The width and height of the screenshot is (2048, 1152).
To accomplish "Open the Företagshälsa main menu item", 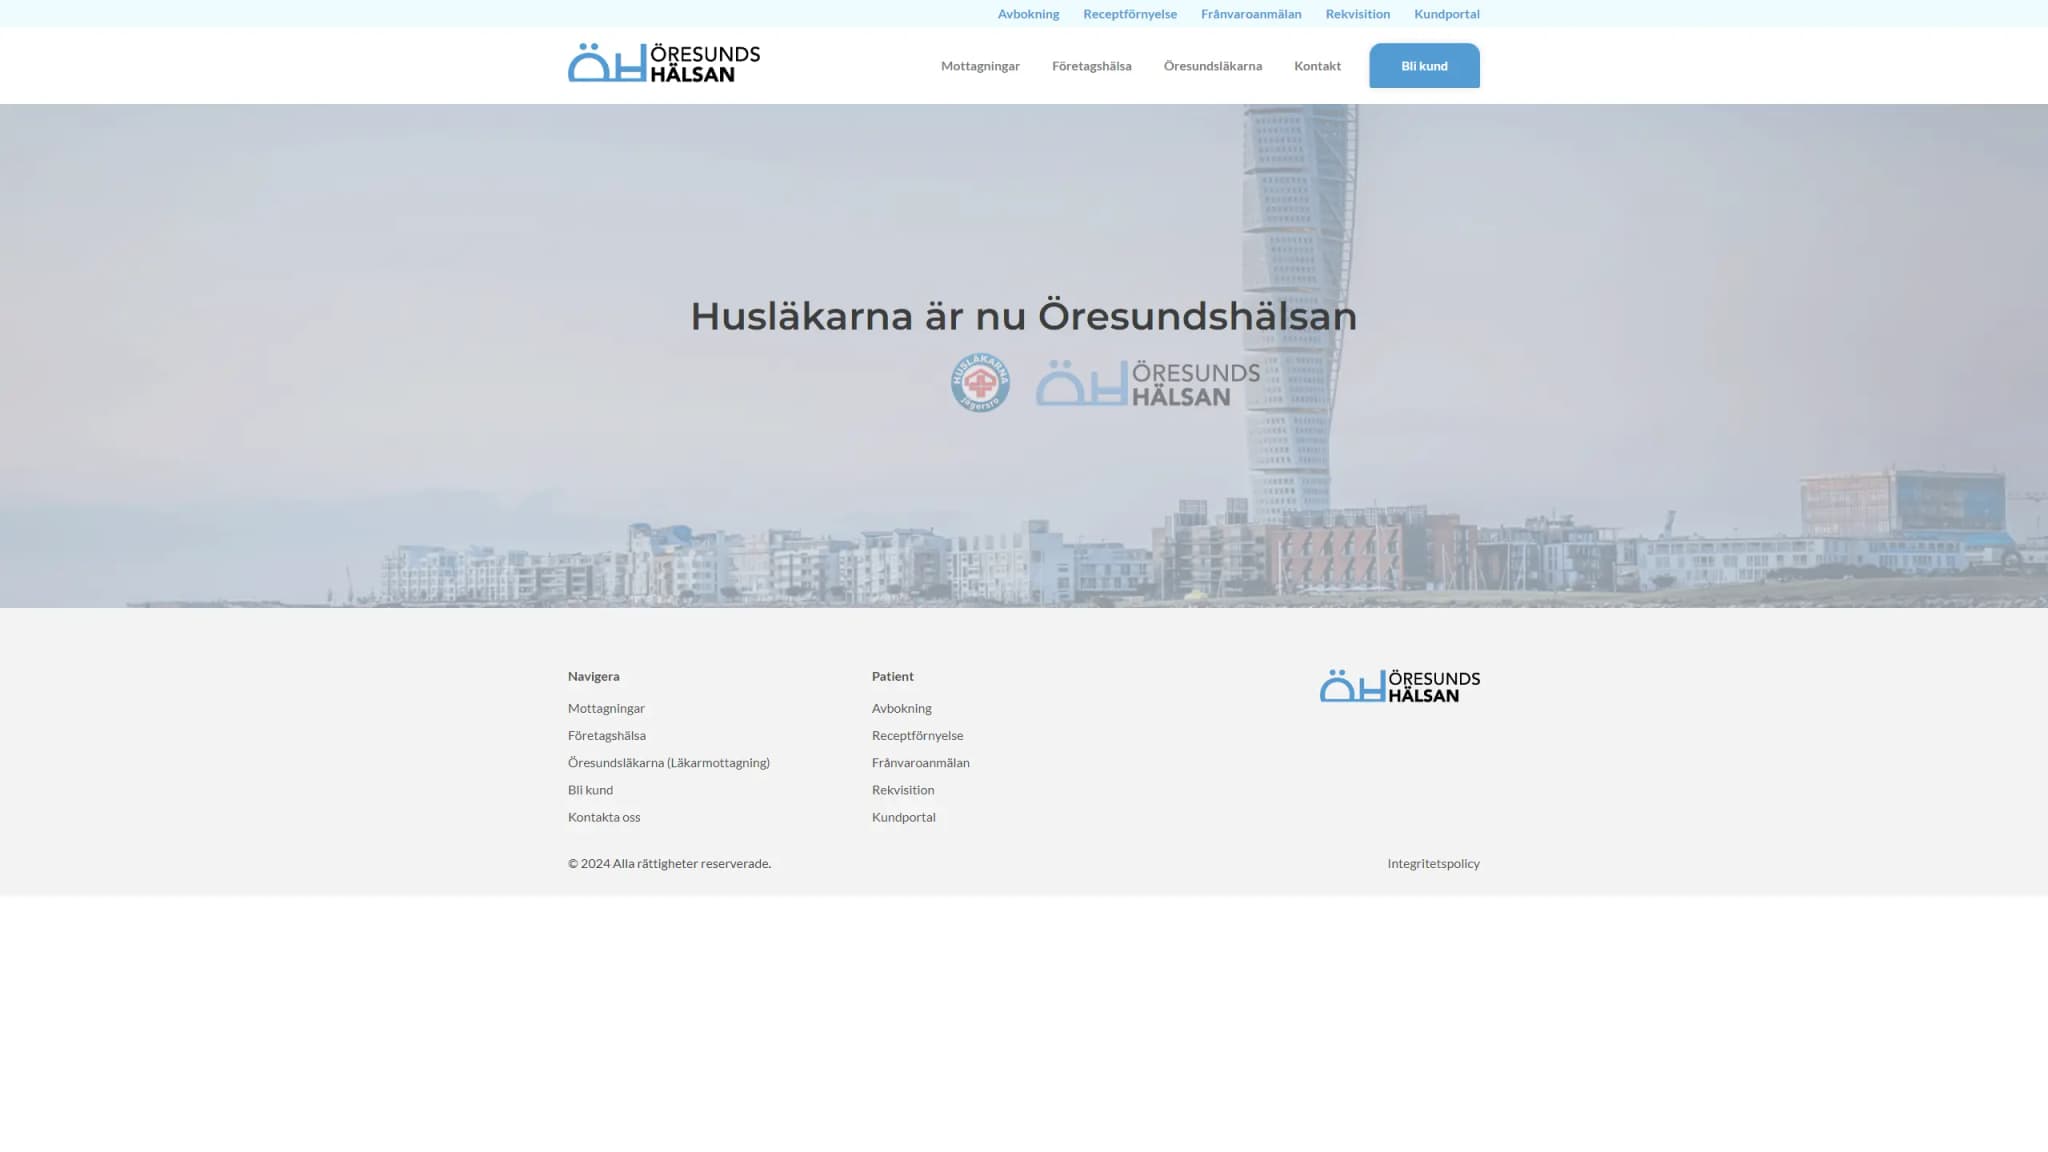I will click(x=1092, y=66).
